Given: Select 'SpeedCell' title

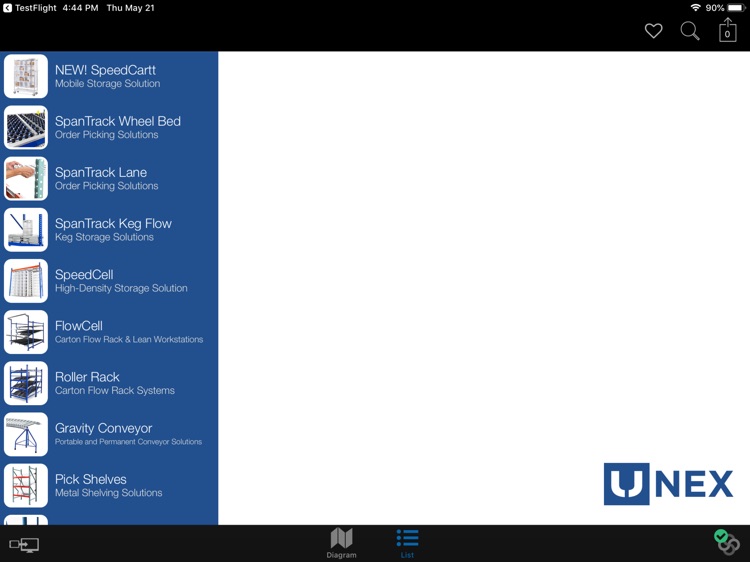Looking at the screenshot, I should coord(84,275).
